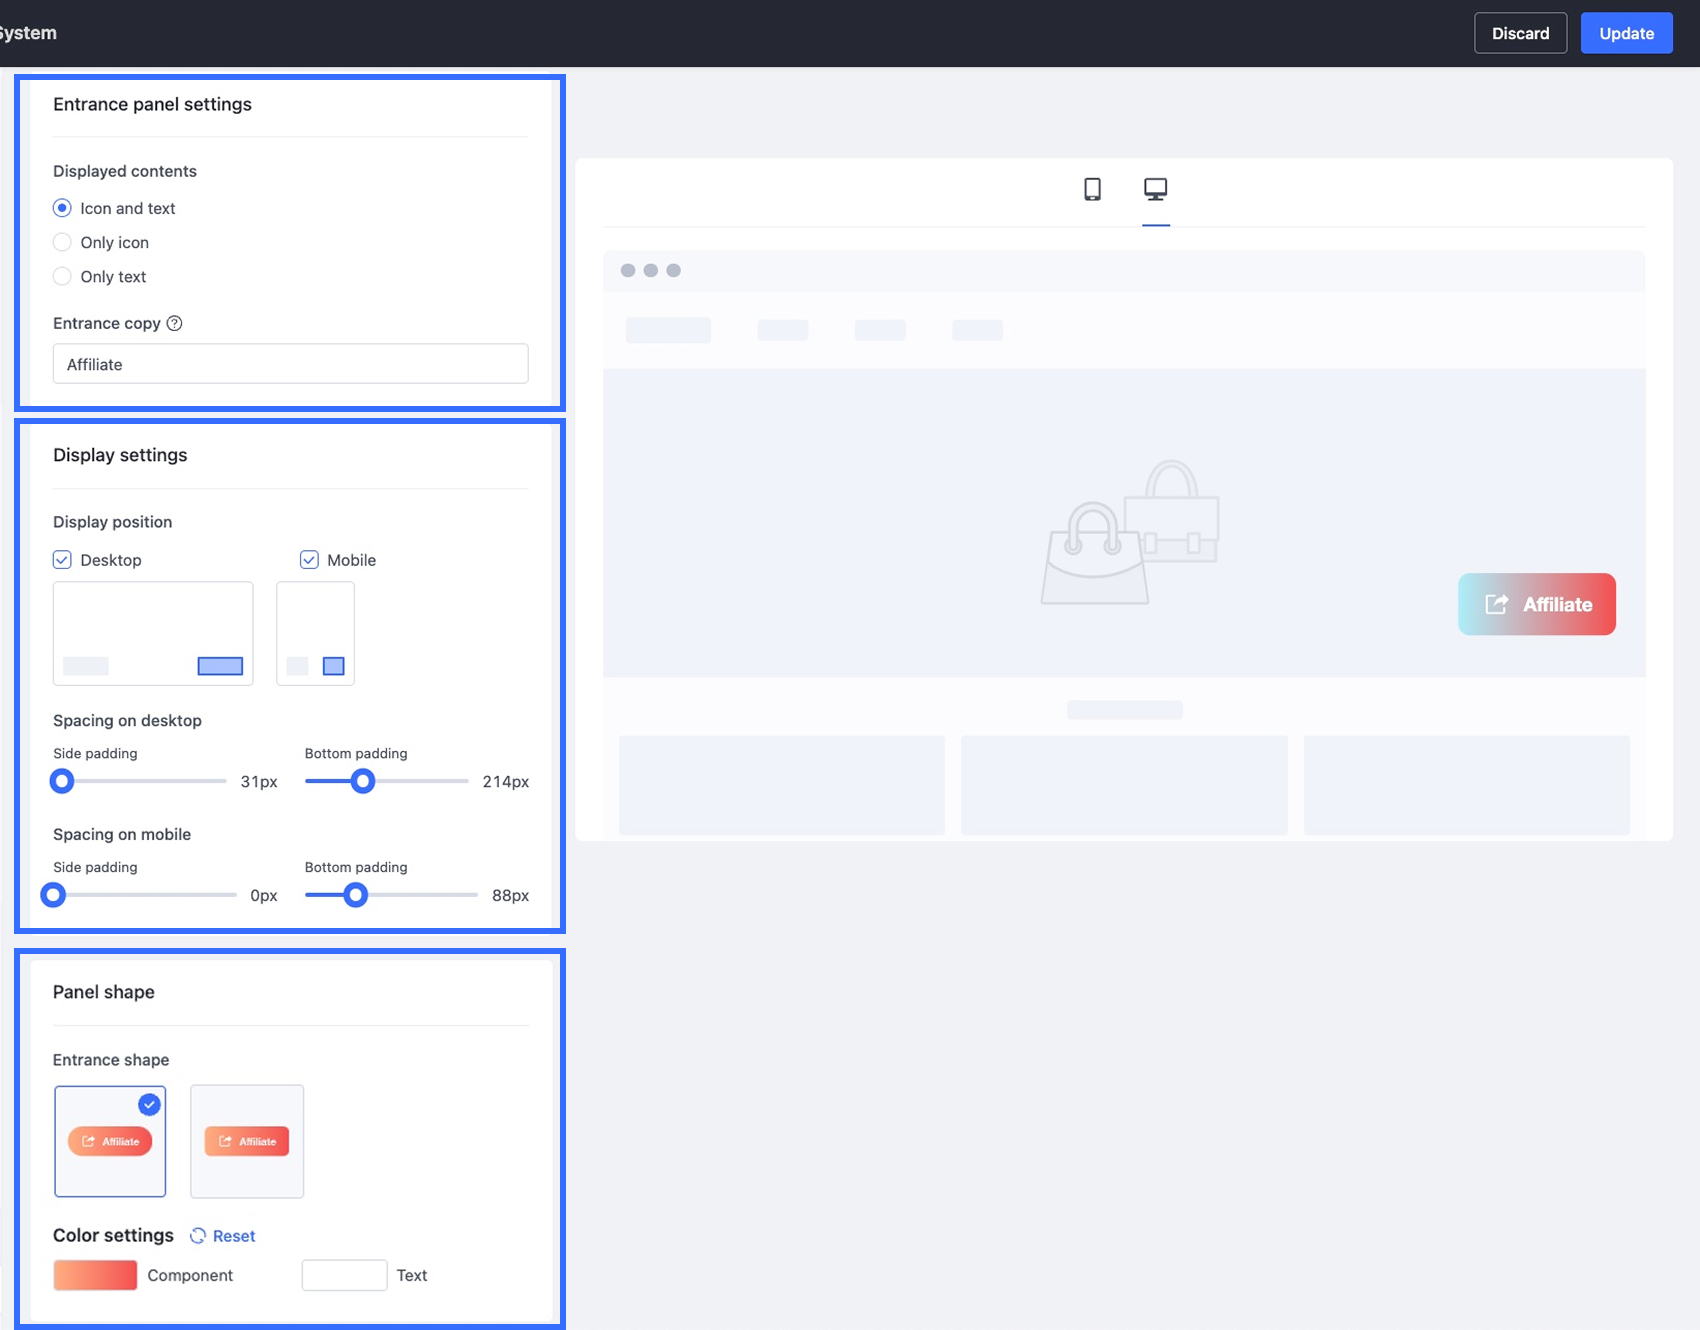Select desktop bottom-left position box

pyautogui.click(x=86, y=666)
